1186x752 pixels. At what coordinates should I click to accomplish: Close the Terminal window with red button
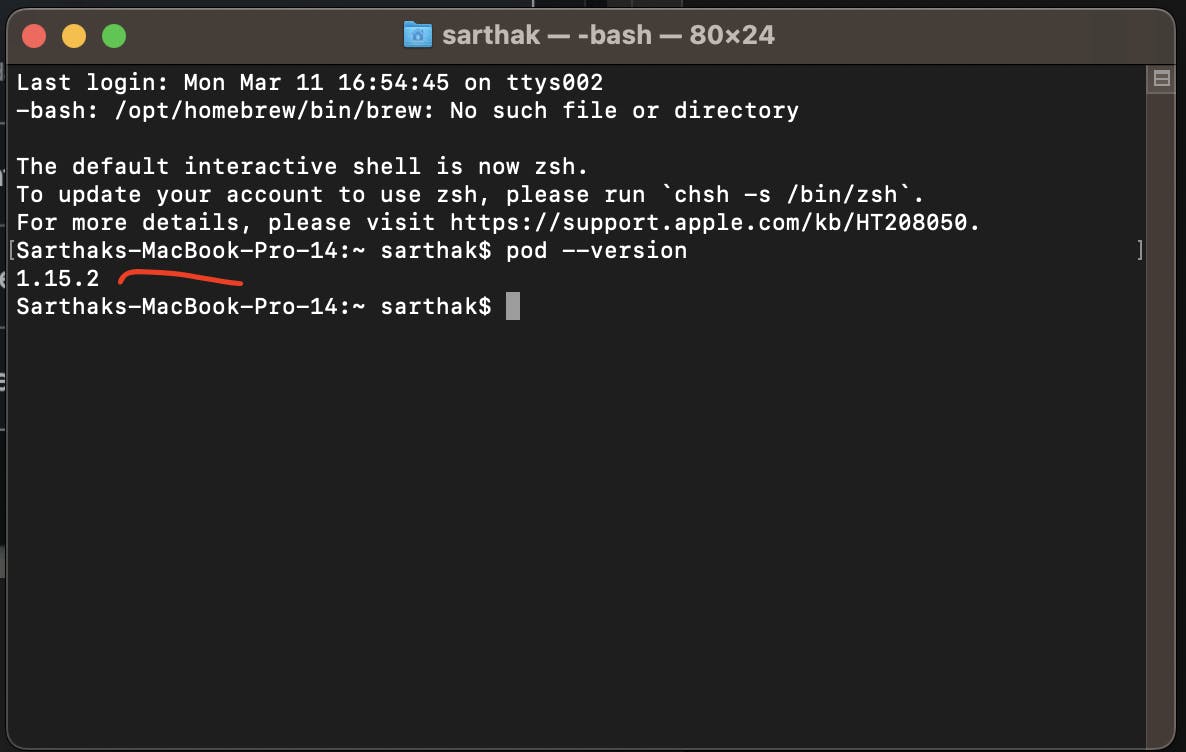click(x=34, y=36)
